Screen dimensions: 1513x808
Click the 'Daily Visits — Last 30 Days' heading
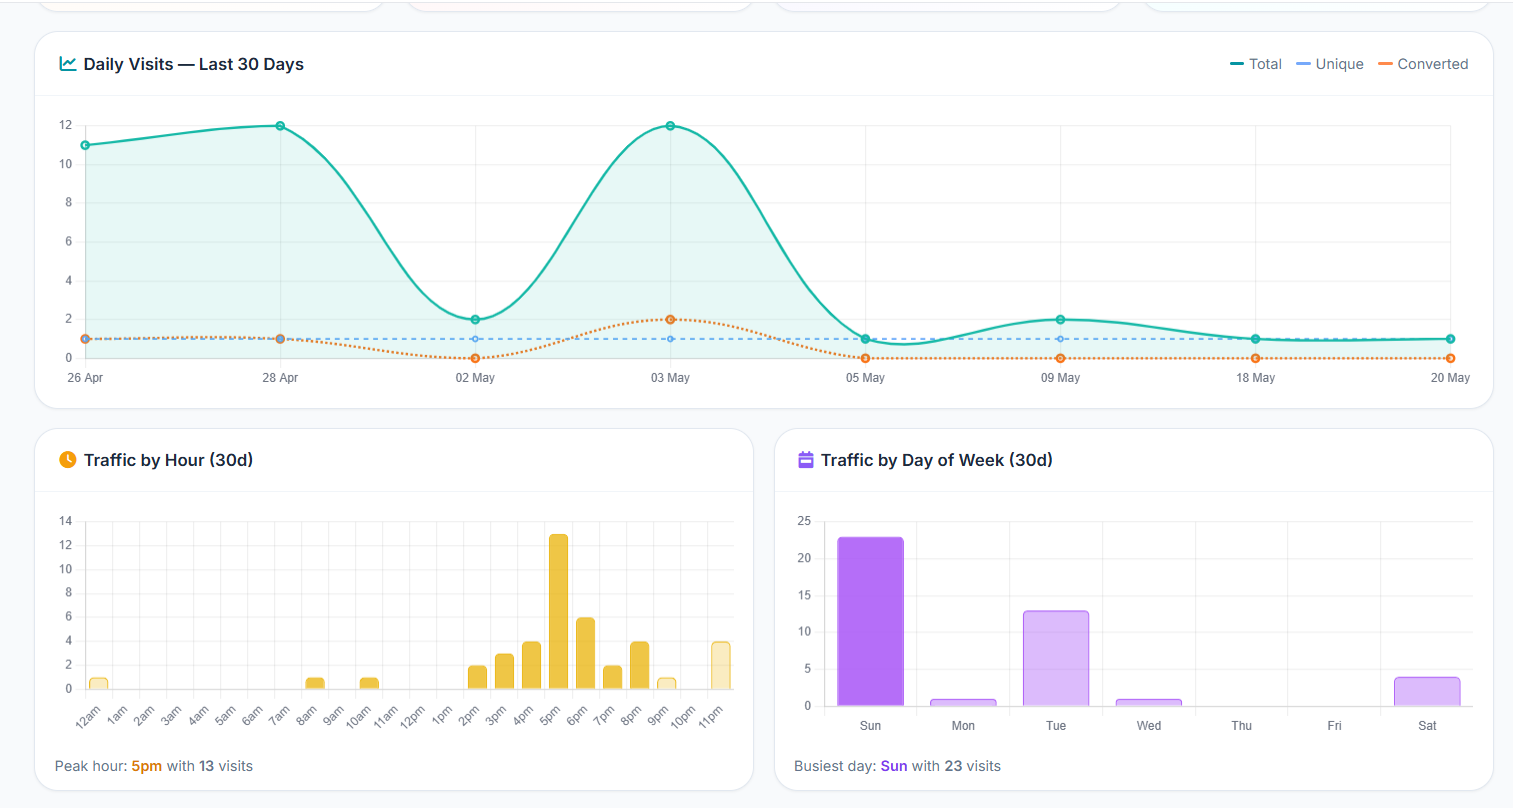(193, 64)
